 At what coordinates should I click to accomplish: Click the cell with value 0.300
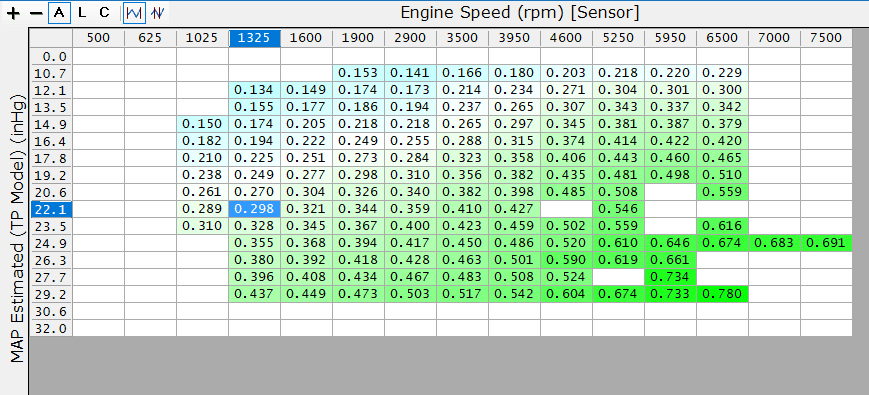coord(723,90)
